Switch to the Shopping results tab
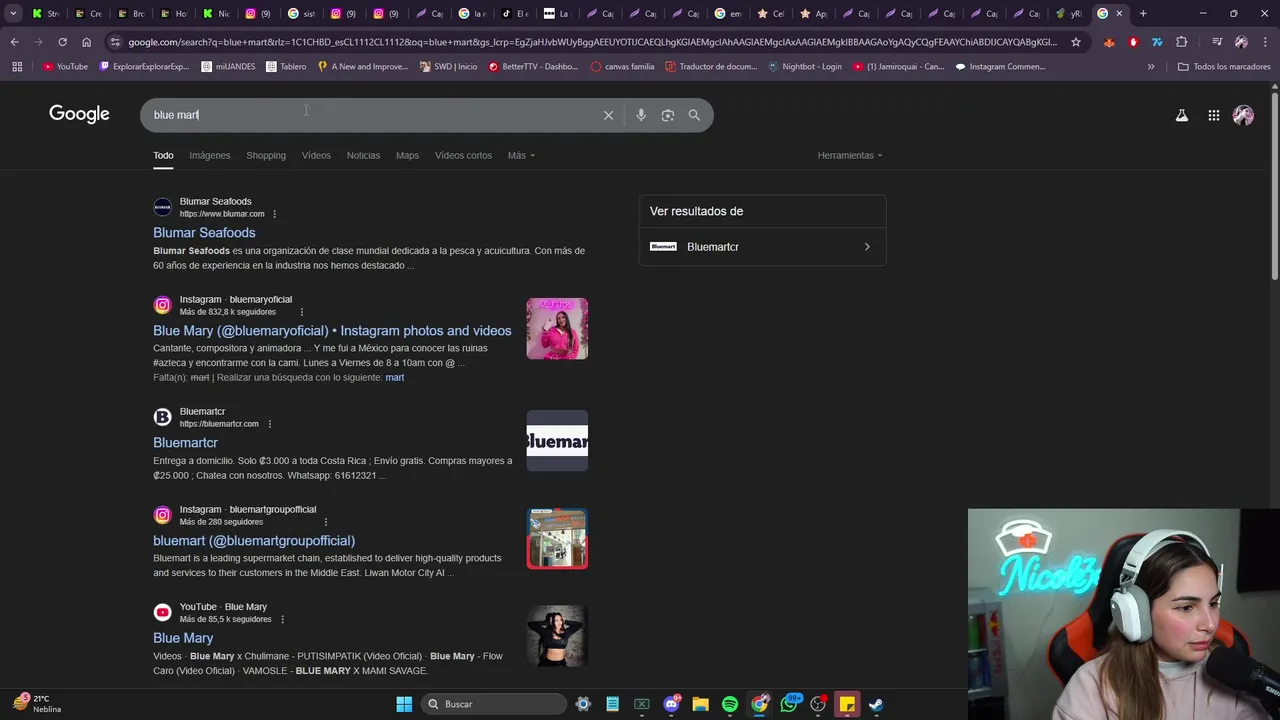Screen dimensions: 1280x720 click(x=266, y=155)
